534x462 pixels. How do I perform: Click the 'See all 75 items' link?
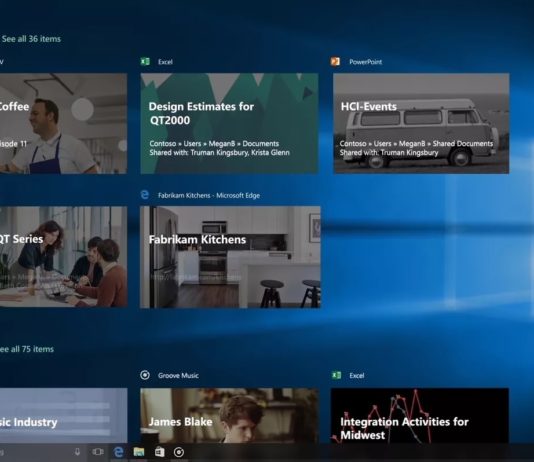[x=27, y=349]
